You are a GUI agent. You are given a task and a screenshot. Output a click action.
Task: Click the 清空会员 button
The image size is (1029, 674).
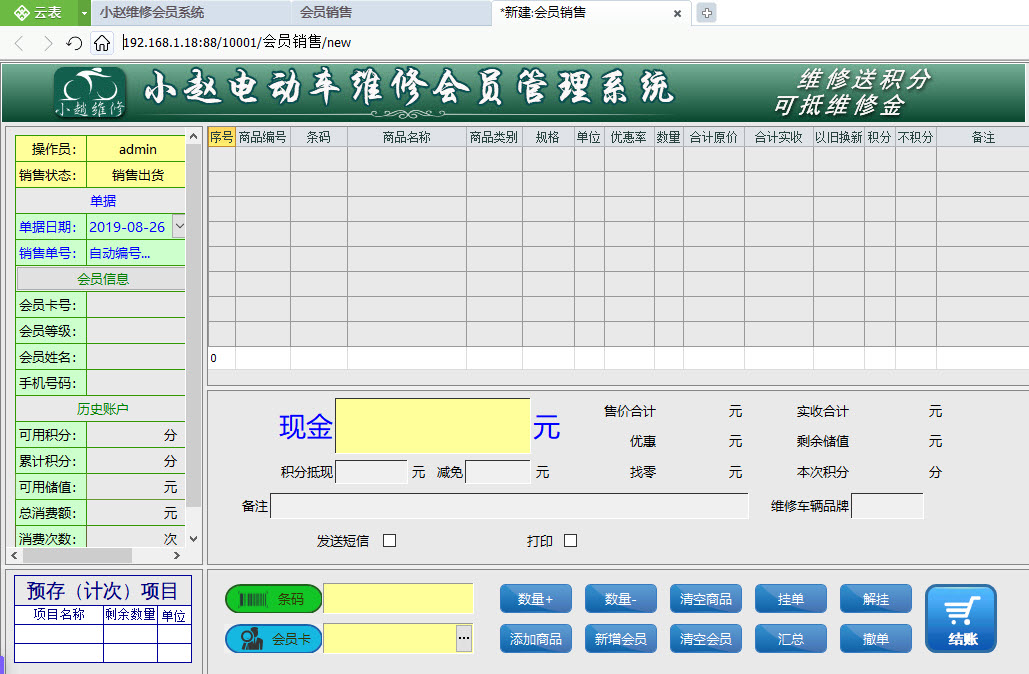(x=705, y=639)
